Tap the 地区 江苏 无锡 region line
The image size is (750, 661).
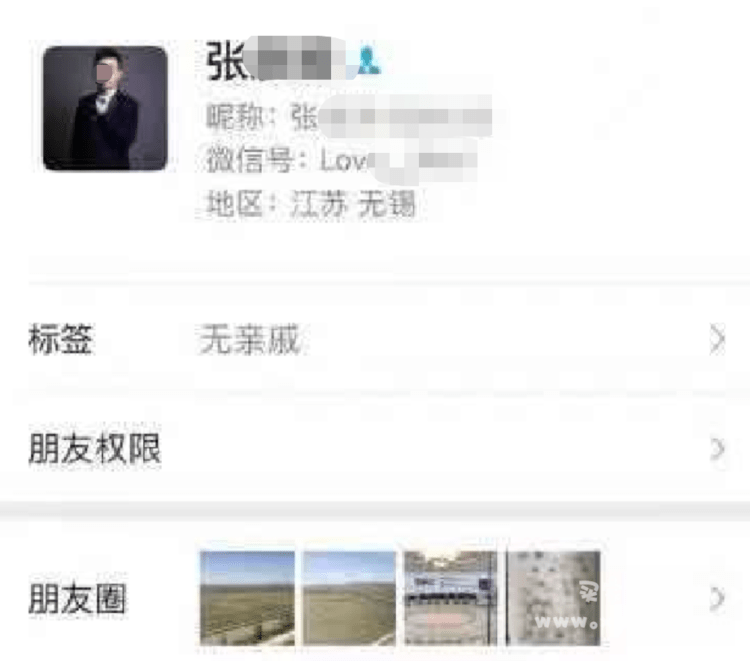click(x=310, y=203)
